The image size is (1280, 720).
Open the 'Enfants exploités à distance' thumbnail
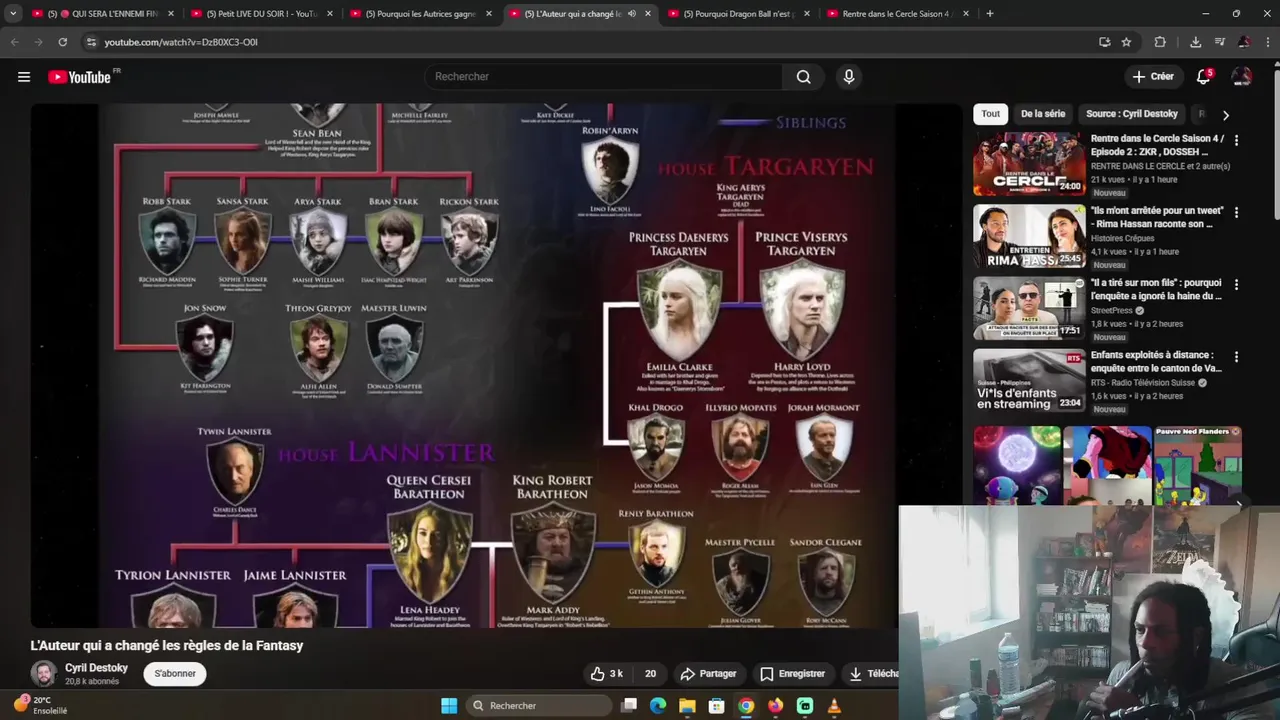pos(1029,380)
